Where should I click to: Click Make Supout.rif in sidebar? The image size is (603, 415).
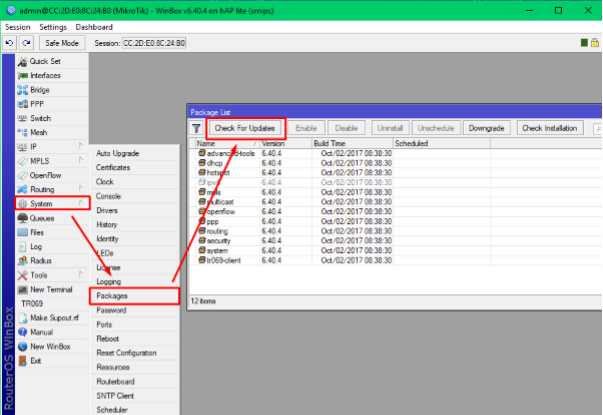click(52, 318)
